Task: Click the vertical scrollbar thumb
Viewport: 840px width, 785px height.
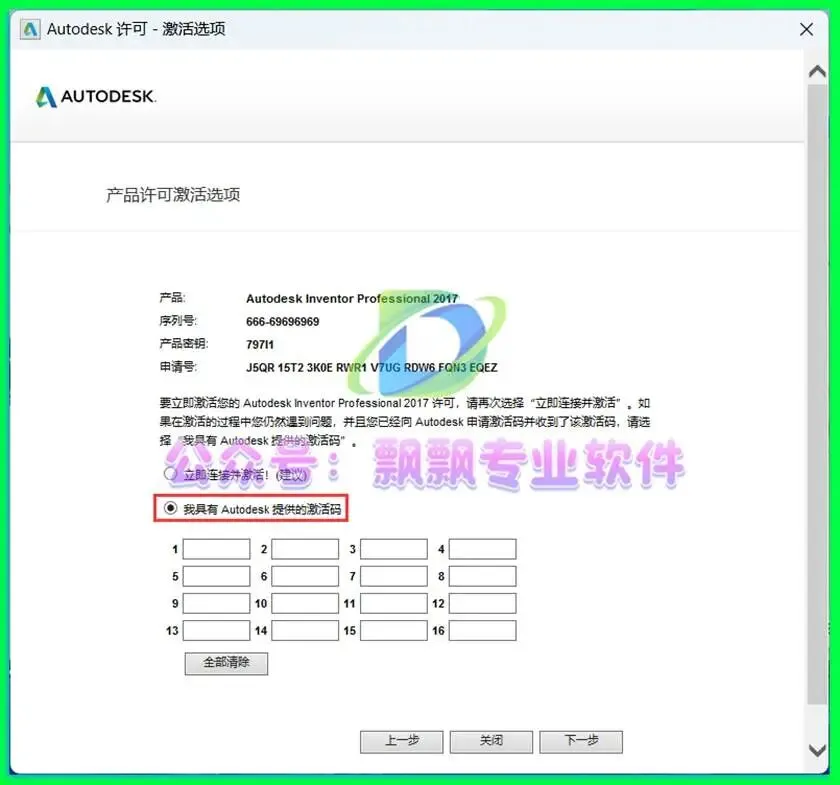Action: tap(818, 394)
